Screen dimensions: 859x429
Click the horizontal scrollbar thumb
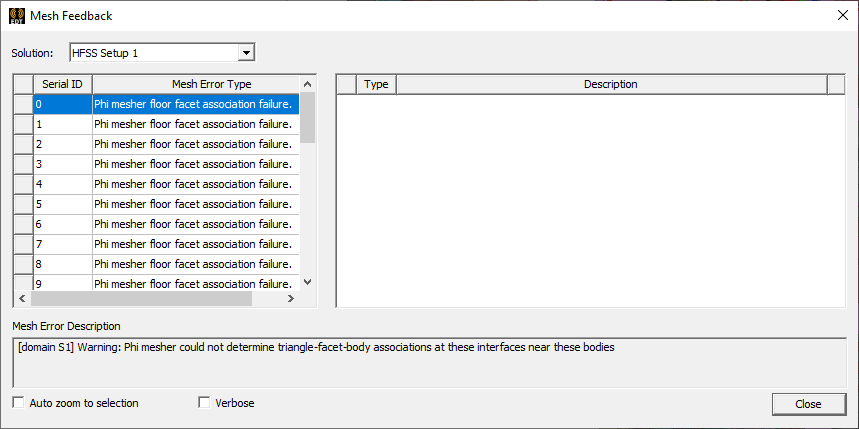click(140, 299)
